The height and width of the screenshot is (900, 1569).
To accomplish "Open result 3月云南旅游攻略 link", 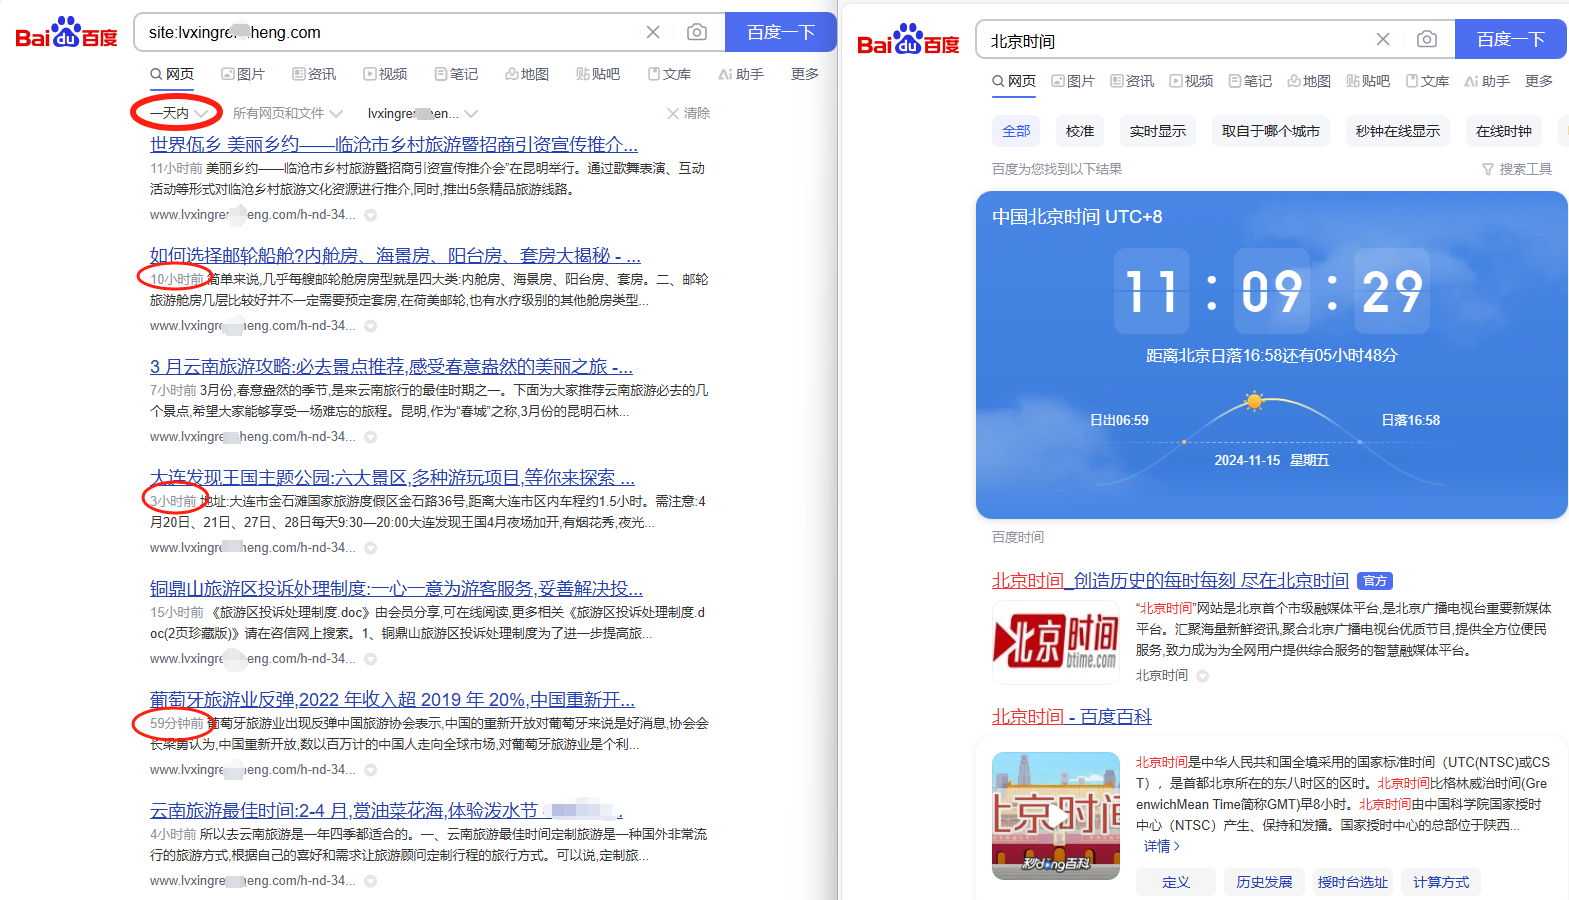I will point(391,366).
